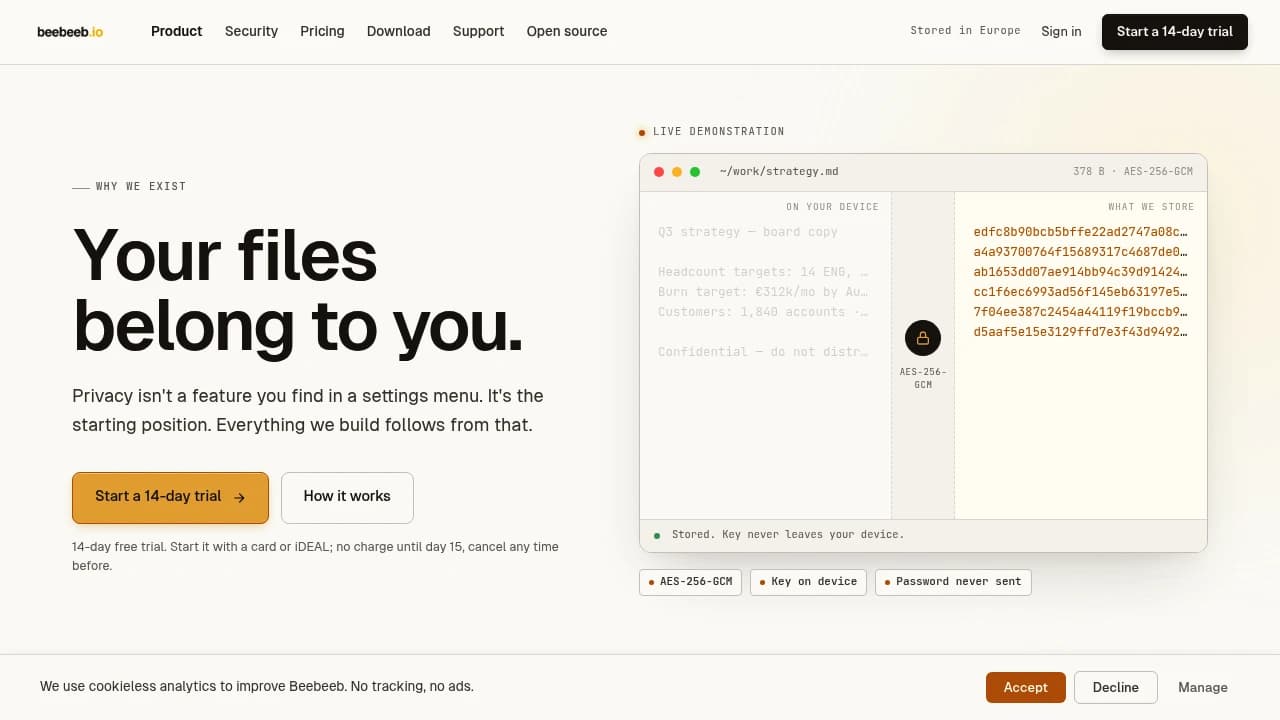Click the ~/work/strategy.md file path
The width and height of the screenshot is (1280, 720).
pyautogui.click(x=779, y=172)
